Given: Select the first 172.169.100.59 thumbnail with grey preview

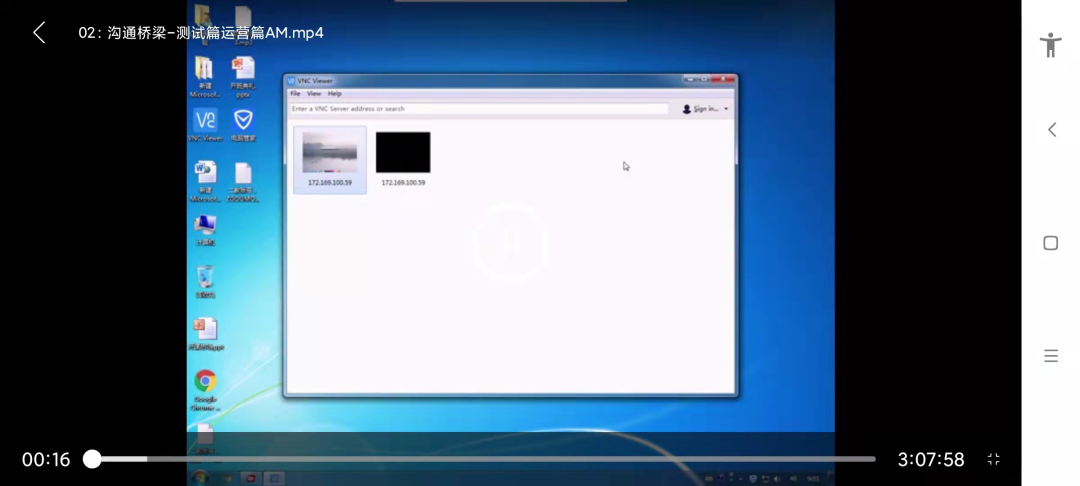Looking at the screenshot, I should point(330,159).
